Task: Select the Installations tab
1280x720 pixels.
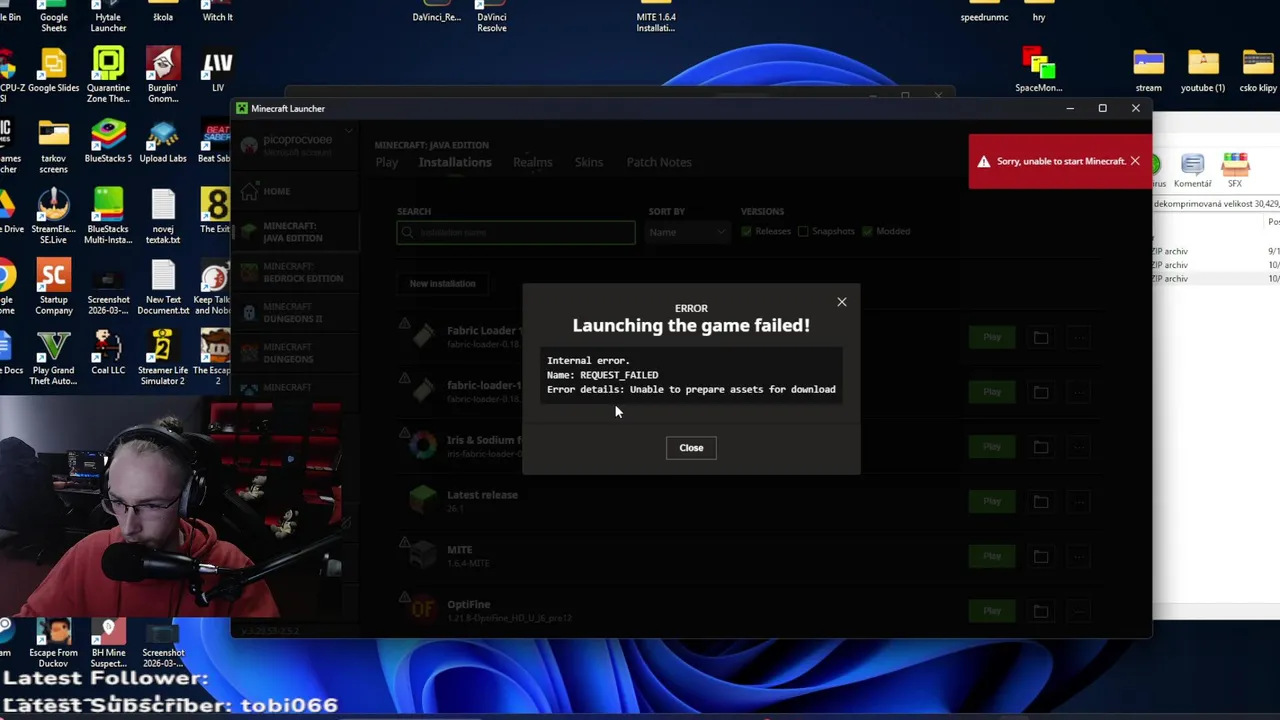Action: (x=455, y=162)
